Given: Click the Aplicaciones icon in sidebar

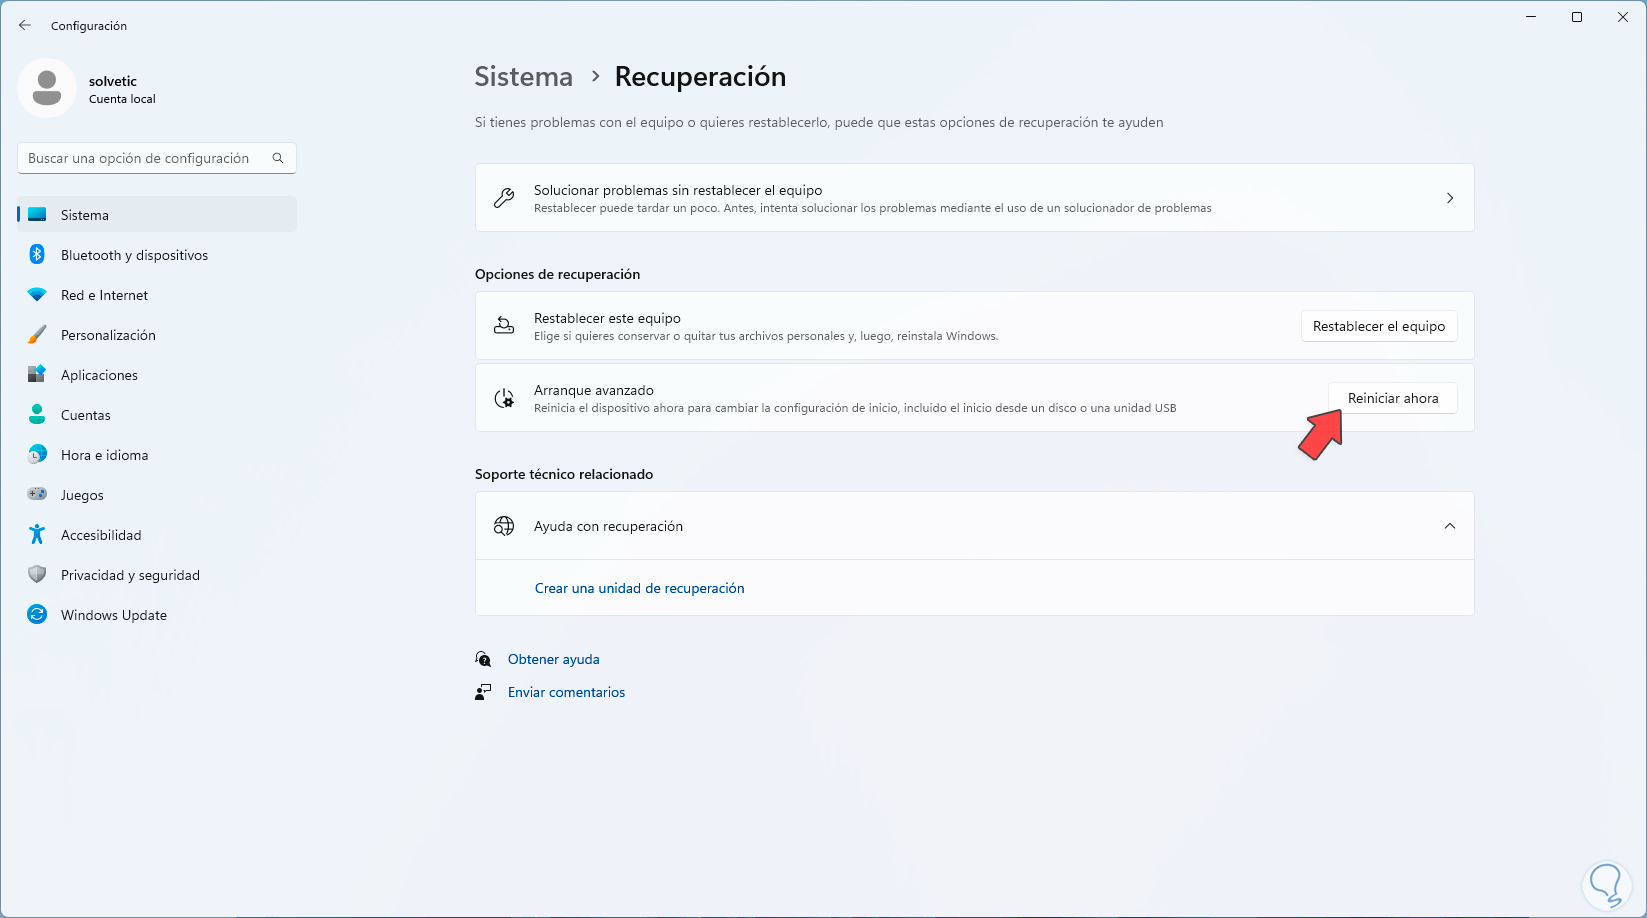Looking at the screenshot, I should [37, 375].
